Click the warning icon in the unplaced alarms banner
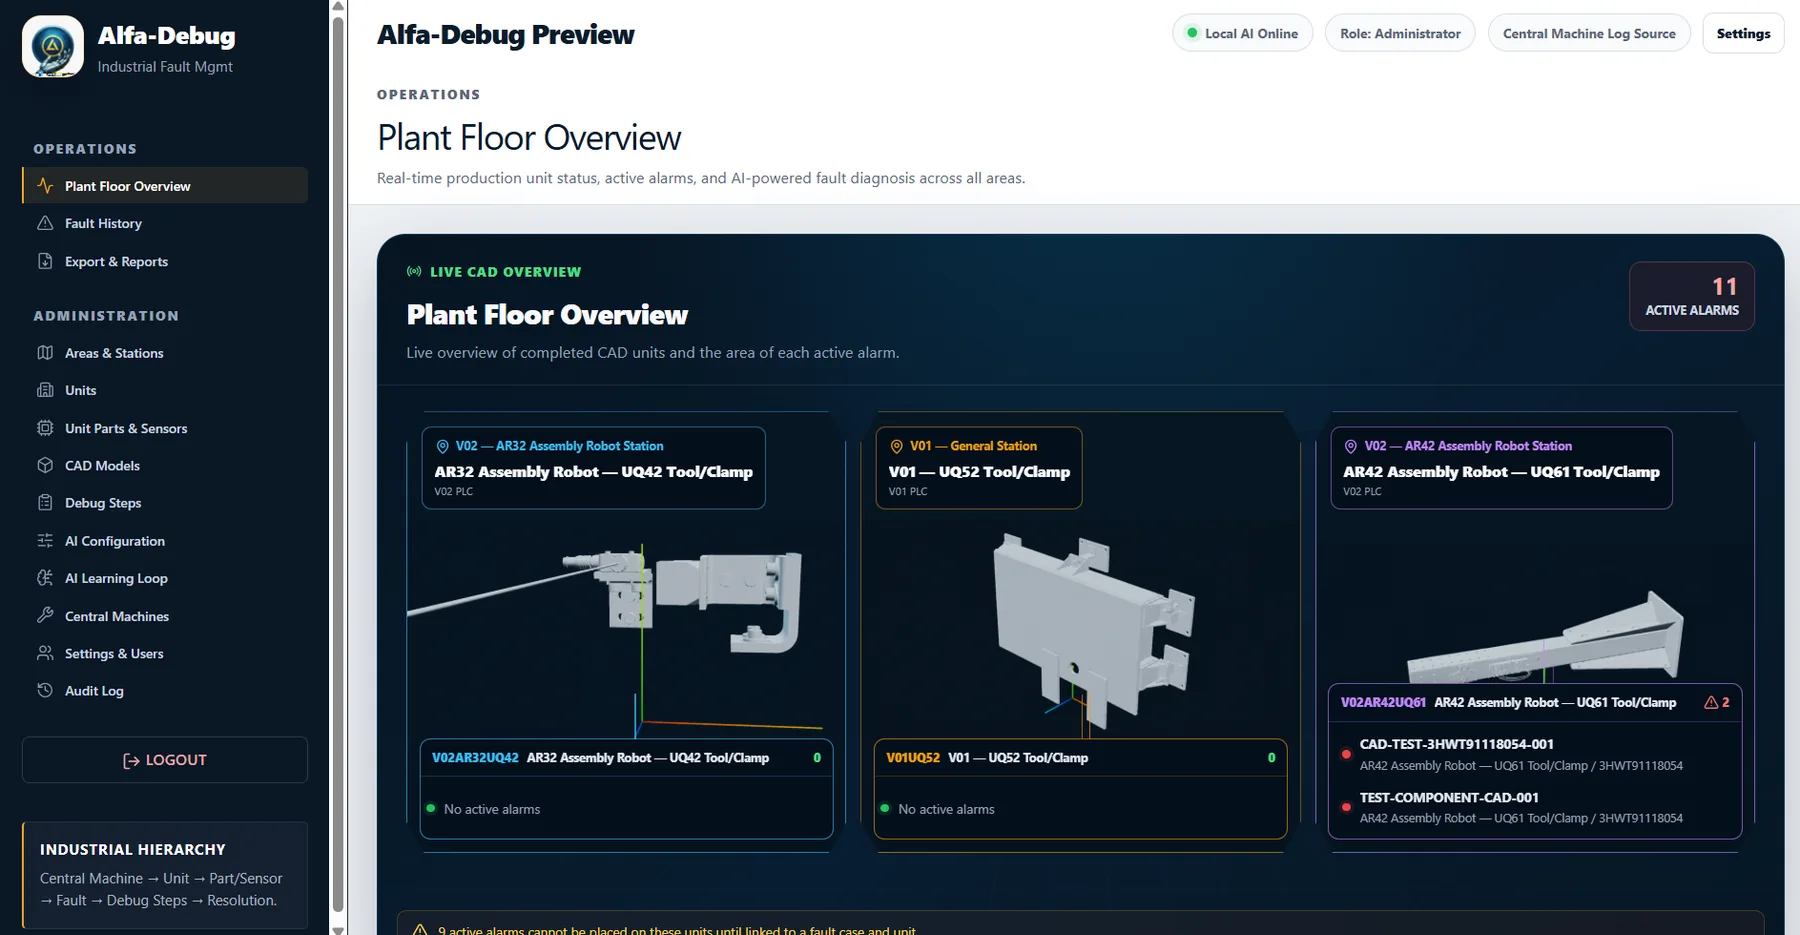 coord(420,930)
